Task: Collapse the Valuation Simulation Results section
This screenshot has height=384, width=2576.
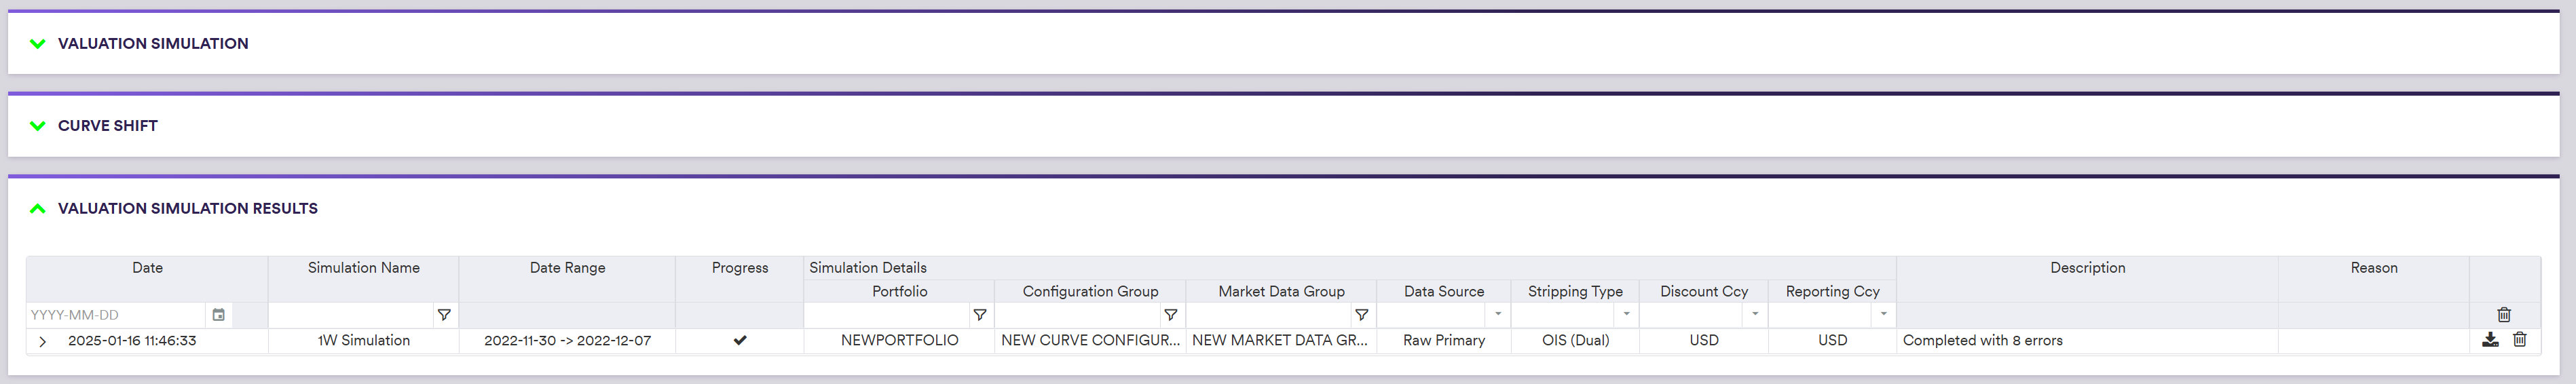Action: pos(38,209)
